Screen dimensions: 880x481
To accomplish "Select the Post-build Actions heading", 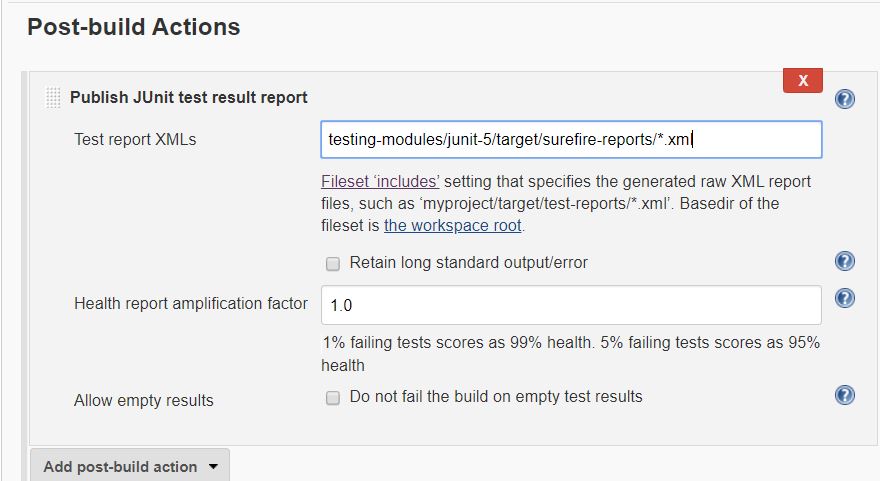I will [x=134, y=27].
